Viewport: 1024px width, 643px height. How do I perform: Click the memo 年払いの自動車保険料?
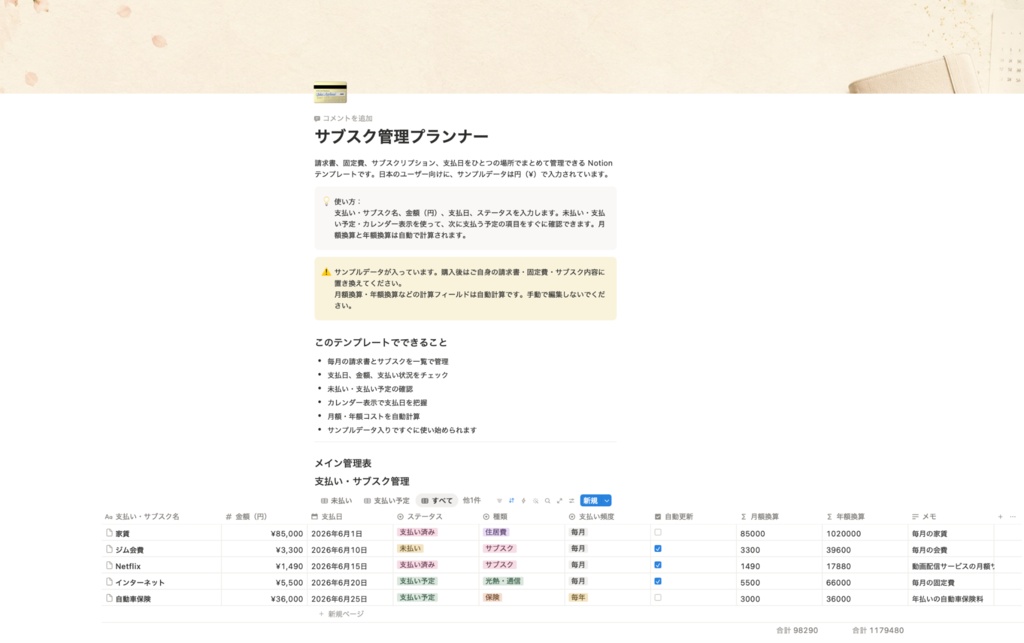(948, 599)
